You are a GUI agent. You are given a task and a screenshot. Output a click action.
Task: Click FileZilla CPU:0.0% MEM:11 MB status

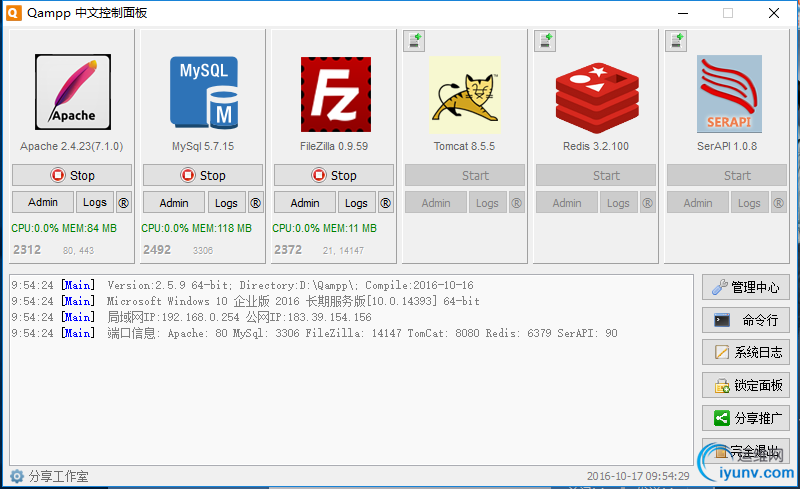(x=324, y=228)
